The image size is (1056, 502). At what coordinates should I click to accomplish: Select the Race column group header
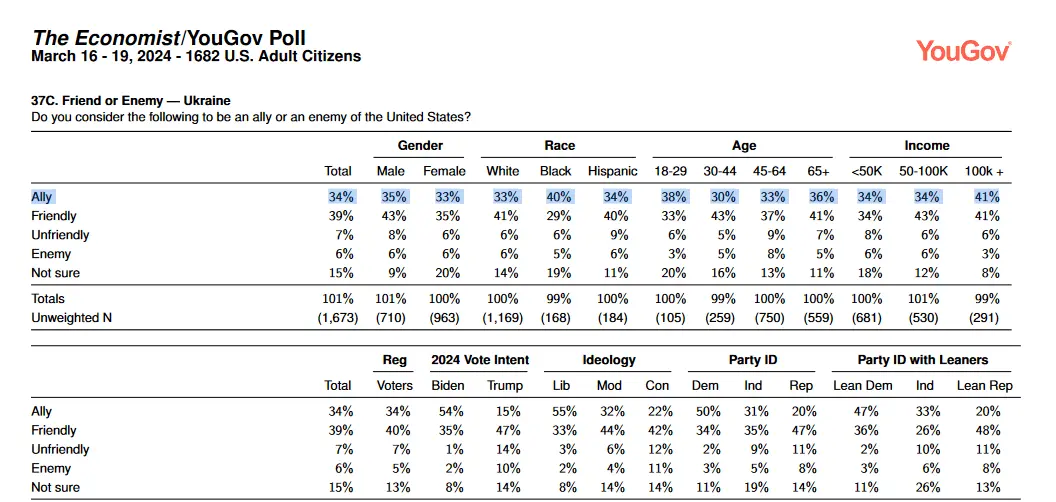[559, 145]
